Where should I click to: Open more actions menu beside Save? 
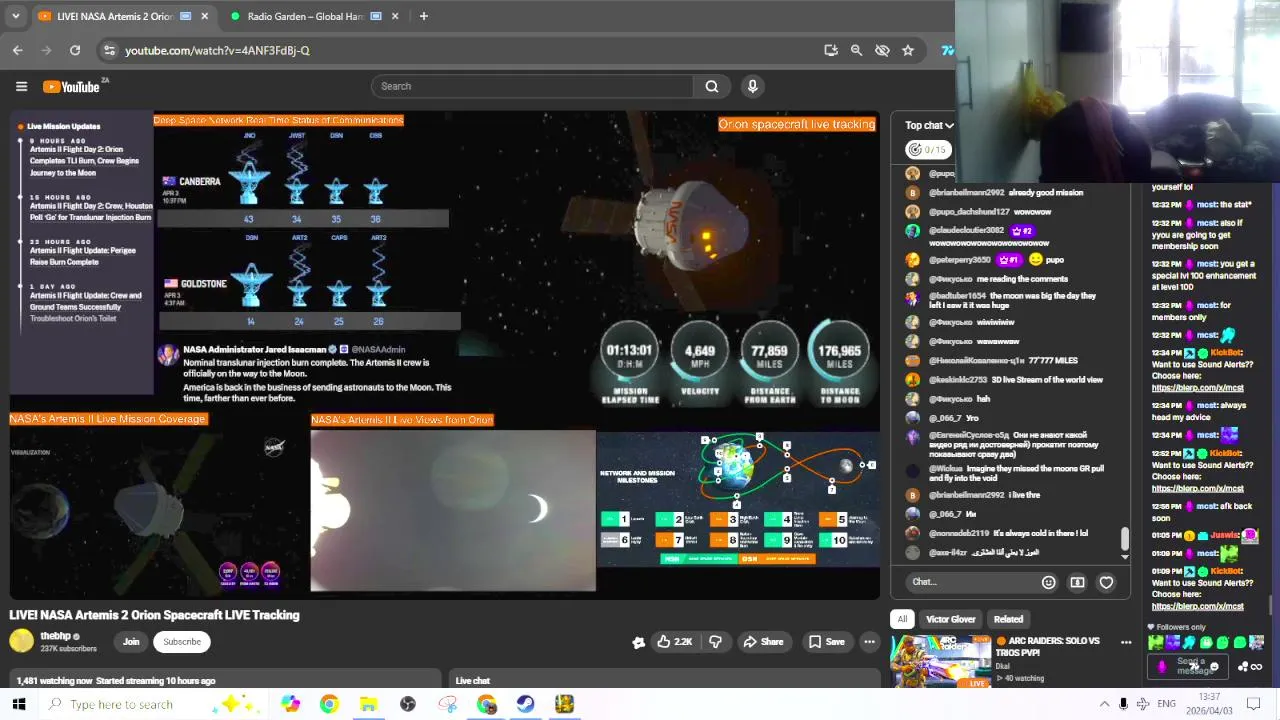click(x=870, y=642)
